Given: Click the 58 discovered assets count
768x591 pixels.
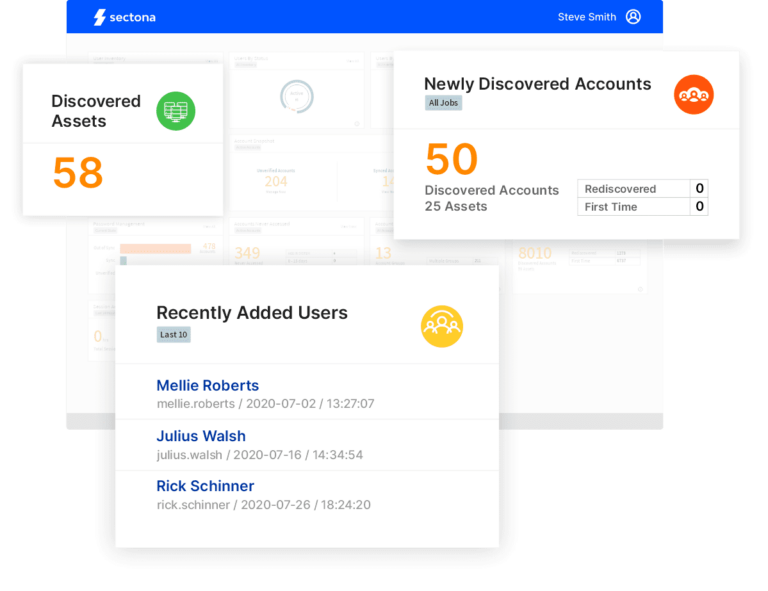Looking at the screenshot, I should click(x=78, y=172).
